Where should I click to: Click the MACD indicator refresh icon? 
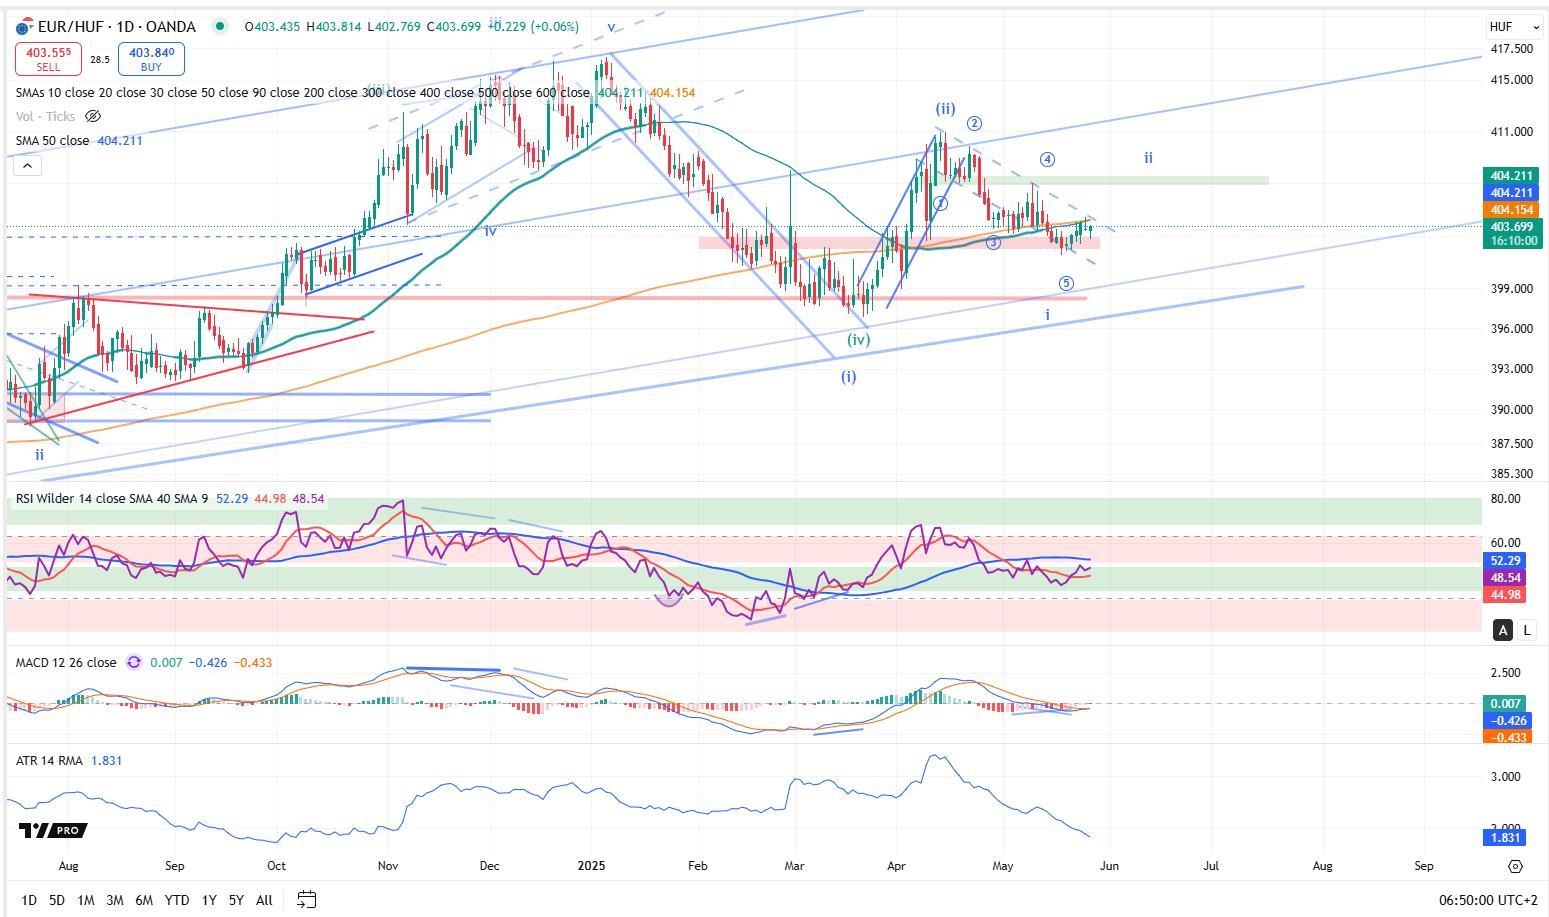pos(134,662)
